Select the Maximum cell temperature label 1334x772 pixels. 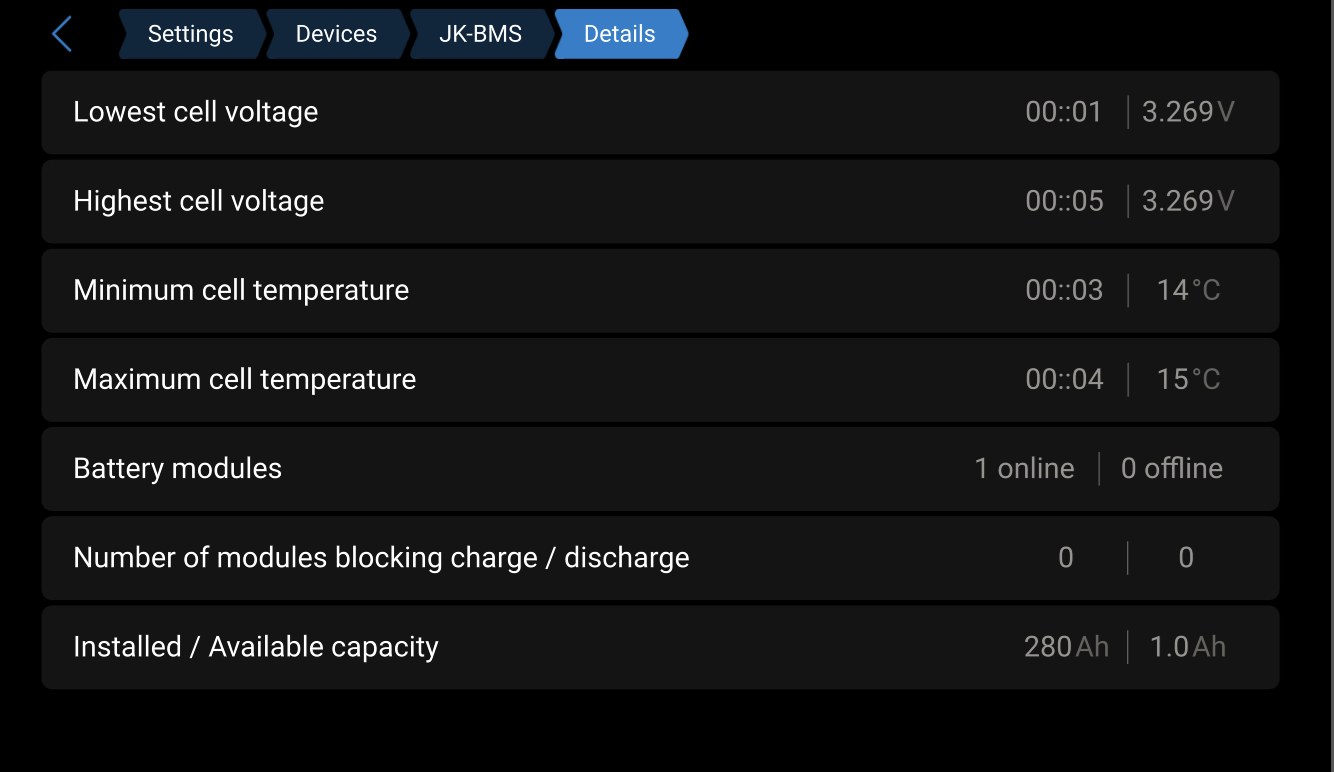[245, 379]
